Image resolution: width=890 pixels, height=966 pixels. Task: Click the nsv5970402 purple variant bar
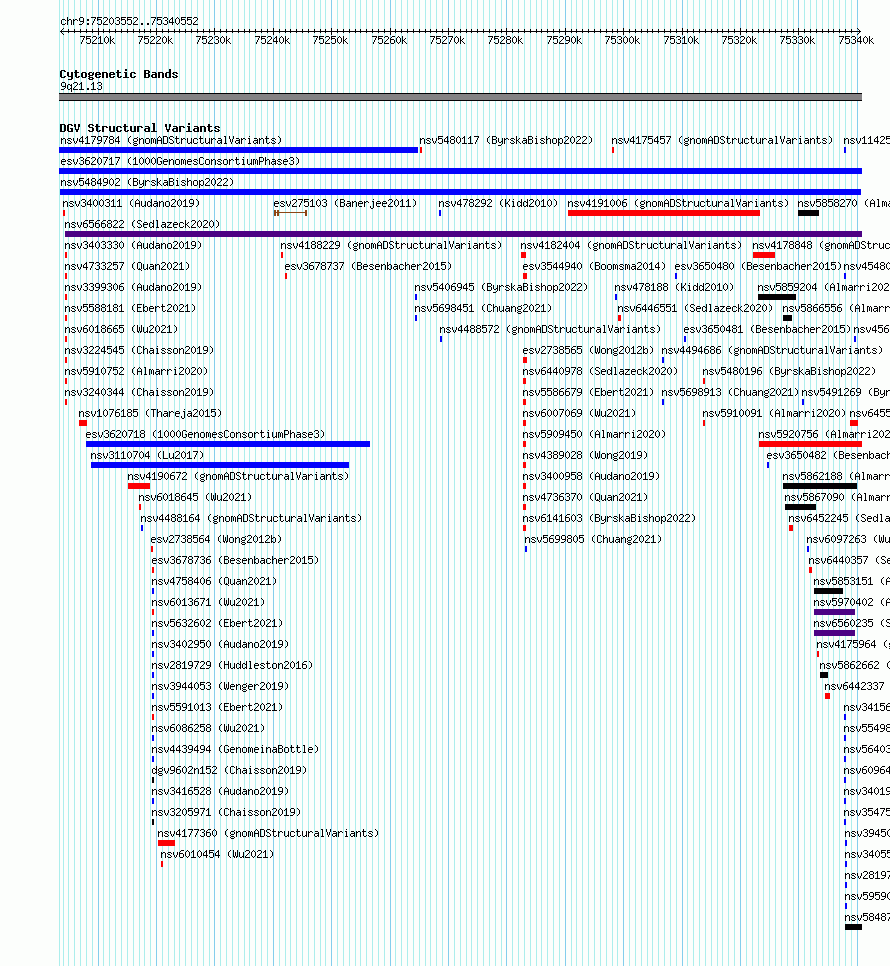835,612
